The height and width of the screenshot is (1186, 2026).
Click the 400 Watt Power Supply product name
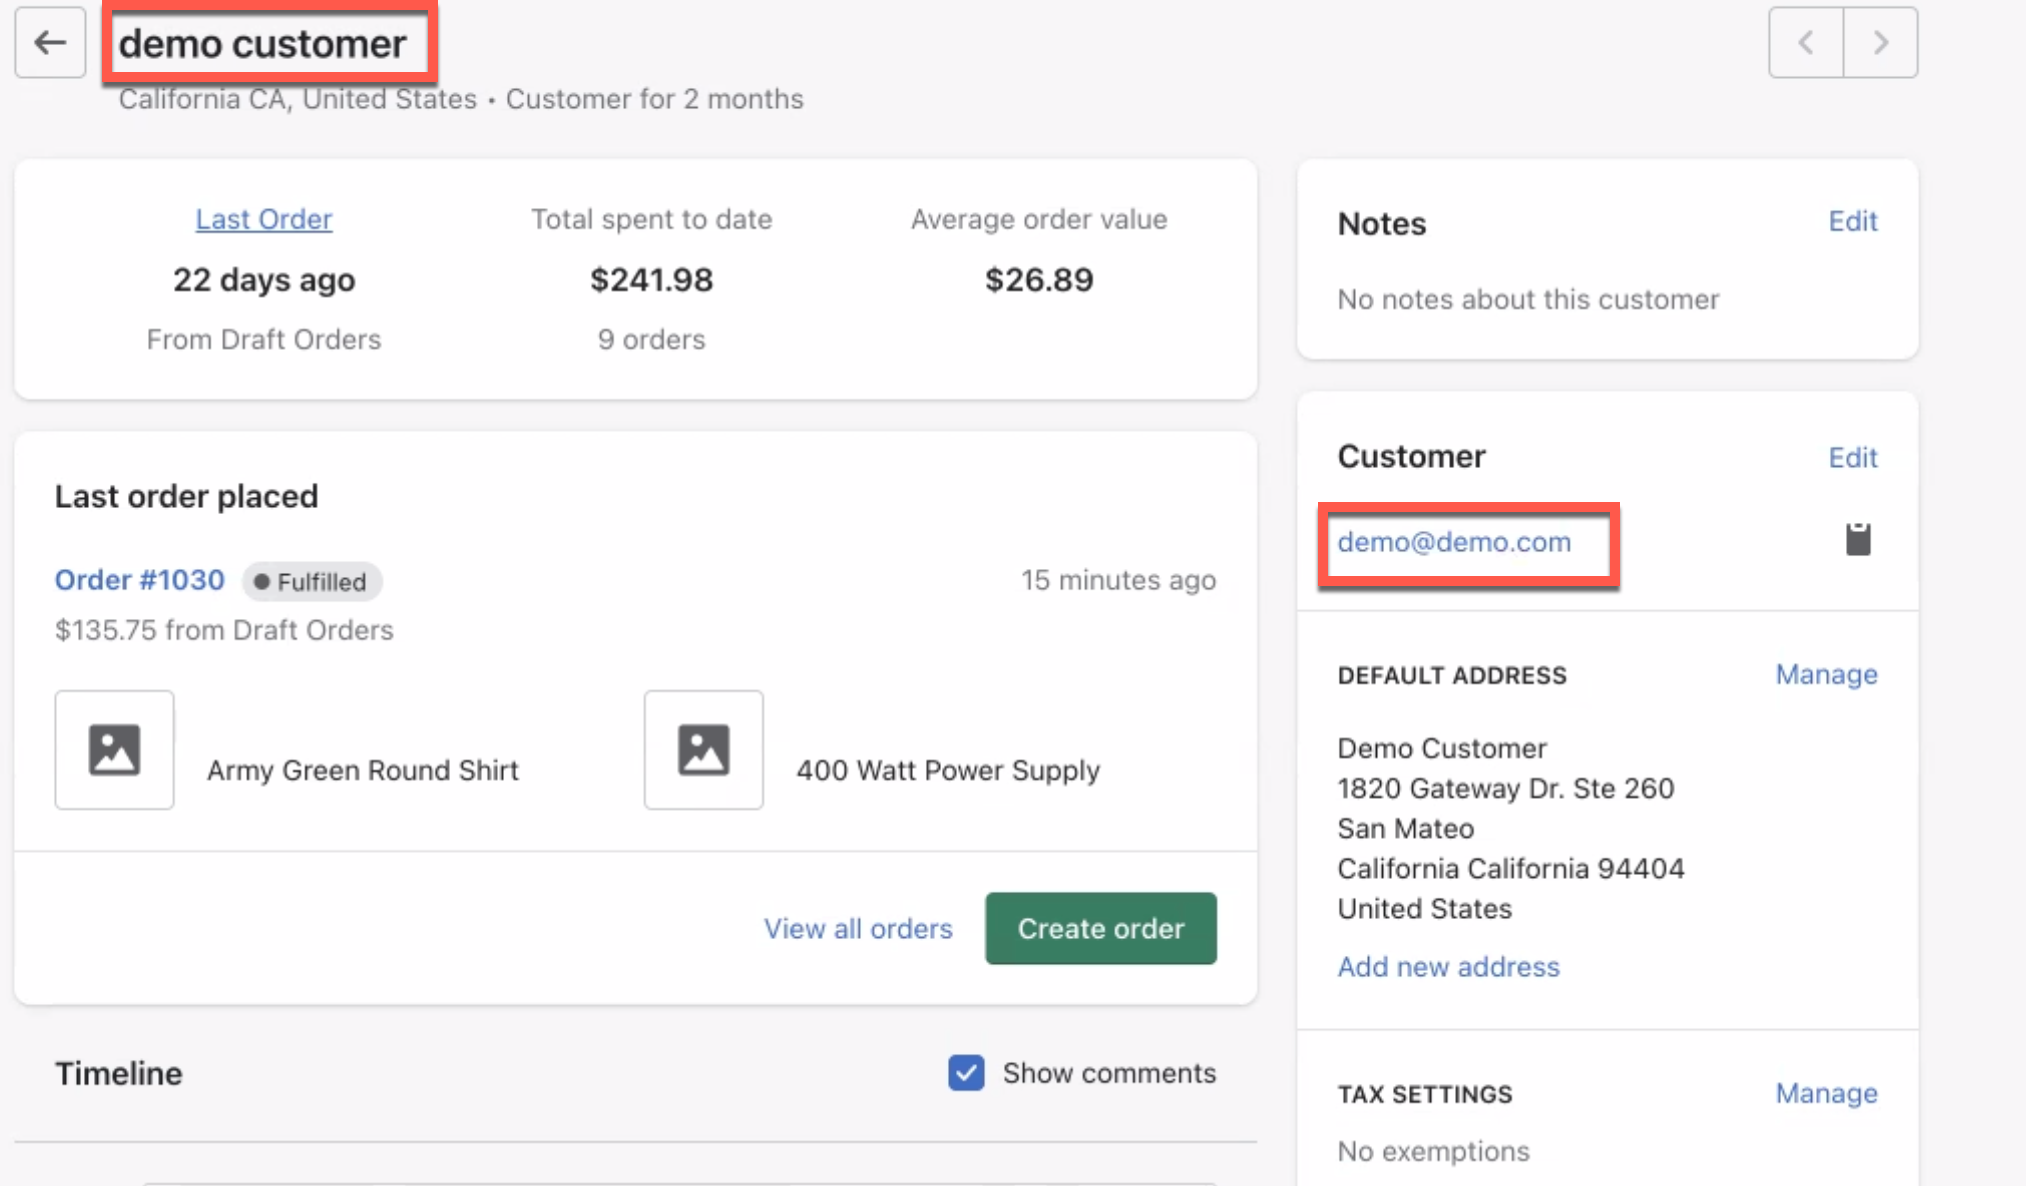(948, 771)
